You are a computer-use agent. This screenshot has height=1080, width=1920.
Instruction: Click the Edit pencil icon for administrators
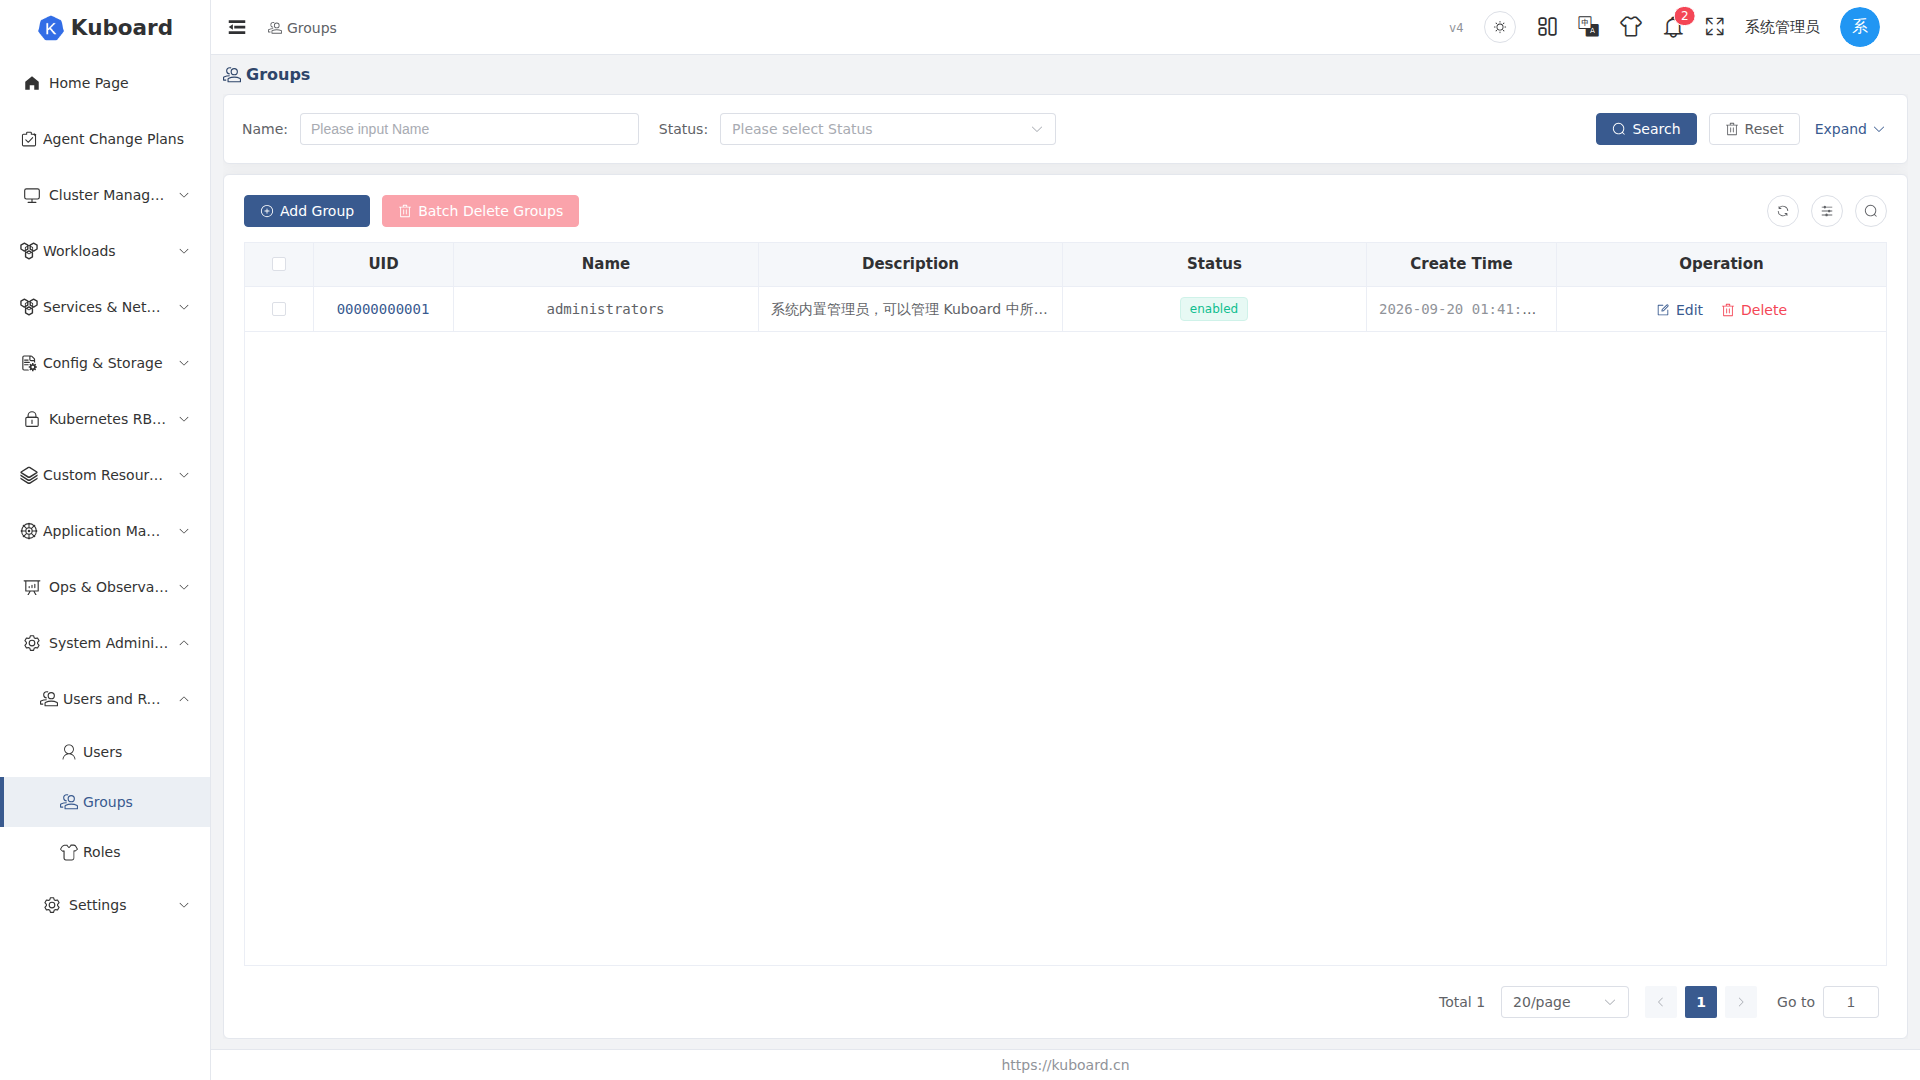[x=1663, y=310]
